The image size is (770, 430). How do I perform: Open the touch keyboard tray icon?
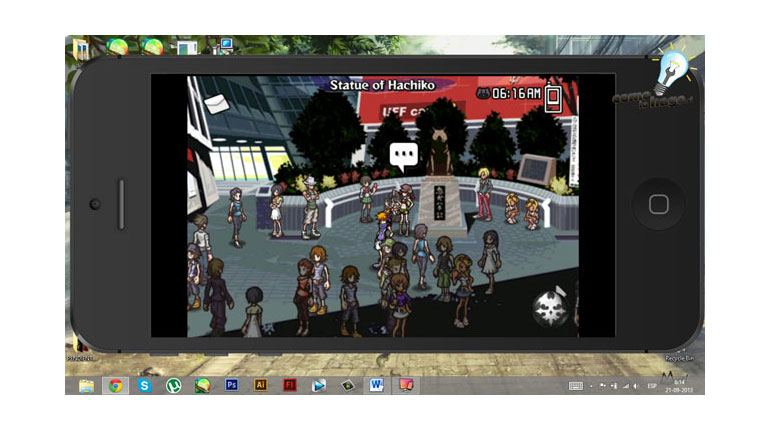tap(576, 386)
